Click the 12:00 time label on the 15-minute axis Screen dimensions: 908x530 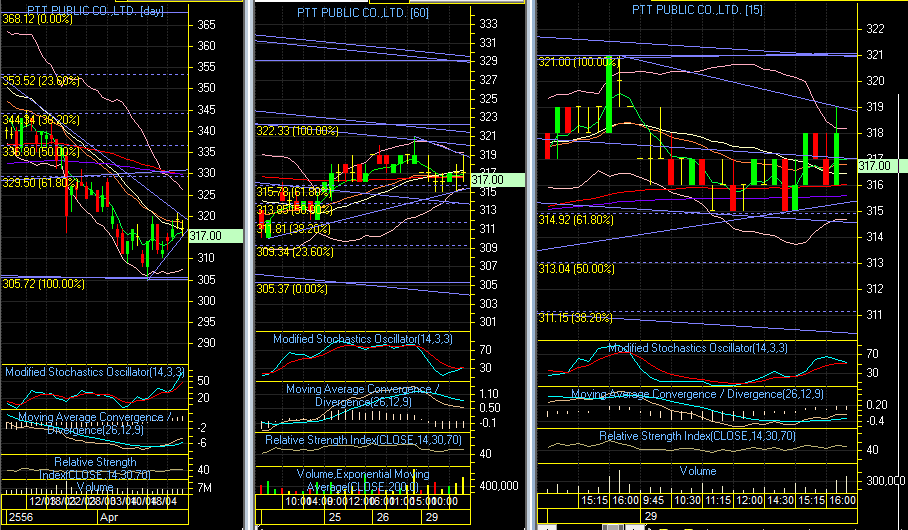749,500
